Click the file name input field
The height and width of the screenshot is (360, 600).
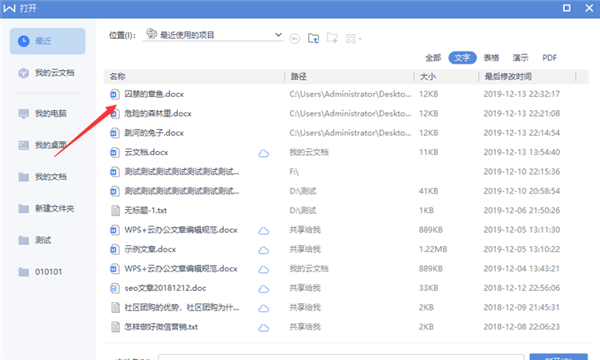pyautogui.click(x=341, y=357)
